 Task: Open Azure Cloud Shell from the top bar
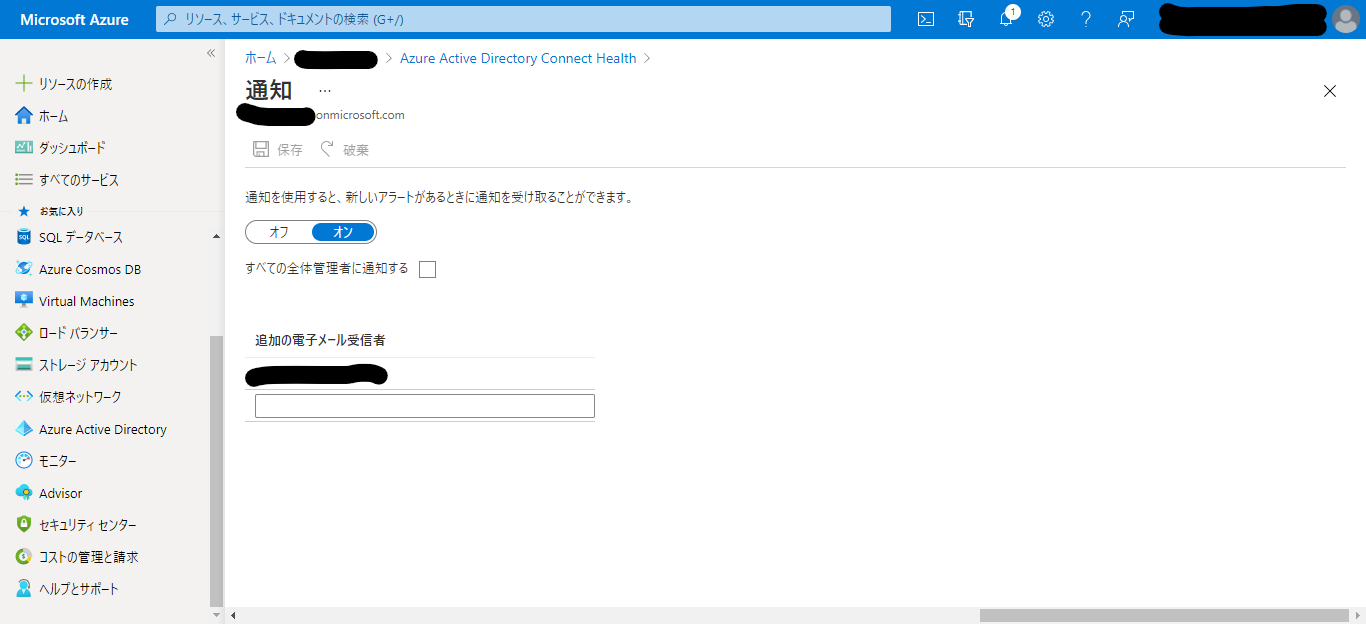[925, 18]
